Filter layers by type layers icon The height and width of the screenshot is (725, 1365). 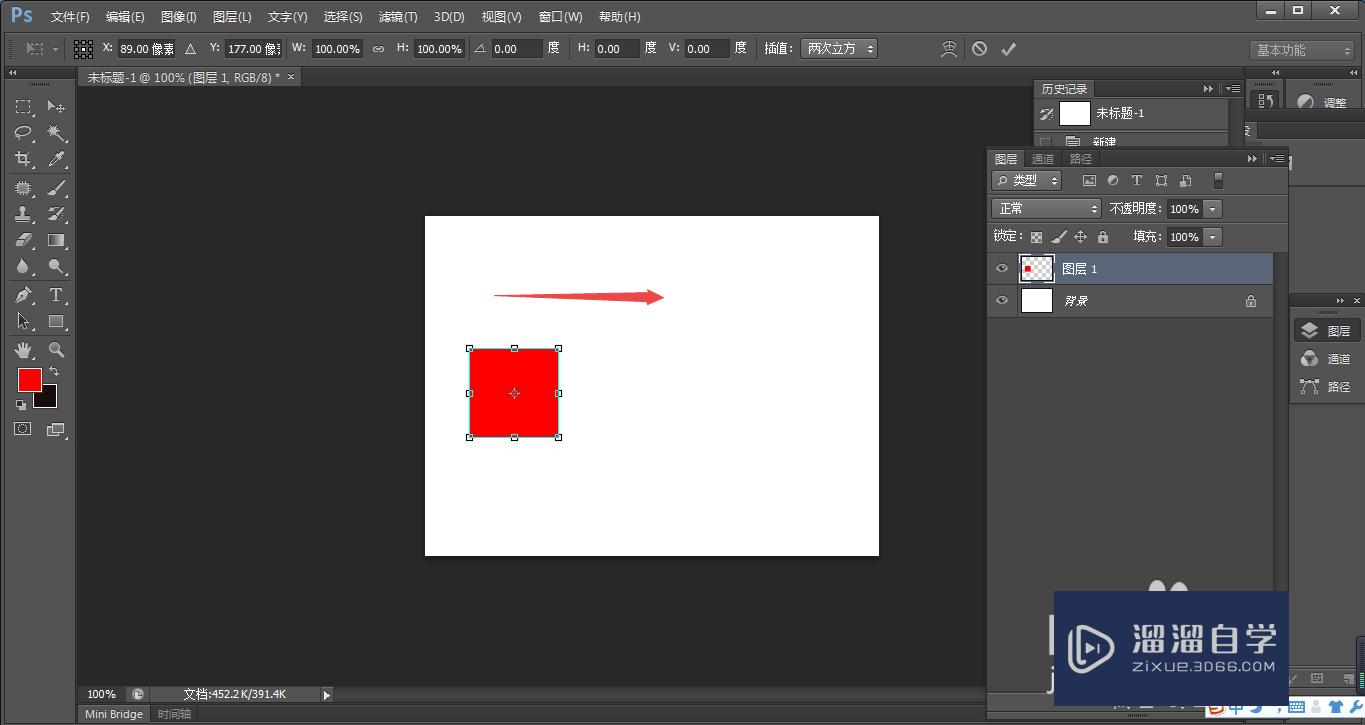[1137, 181]
